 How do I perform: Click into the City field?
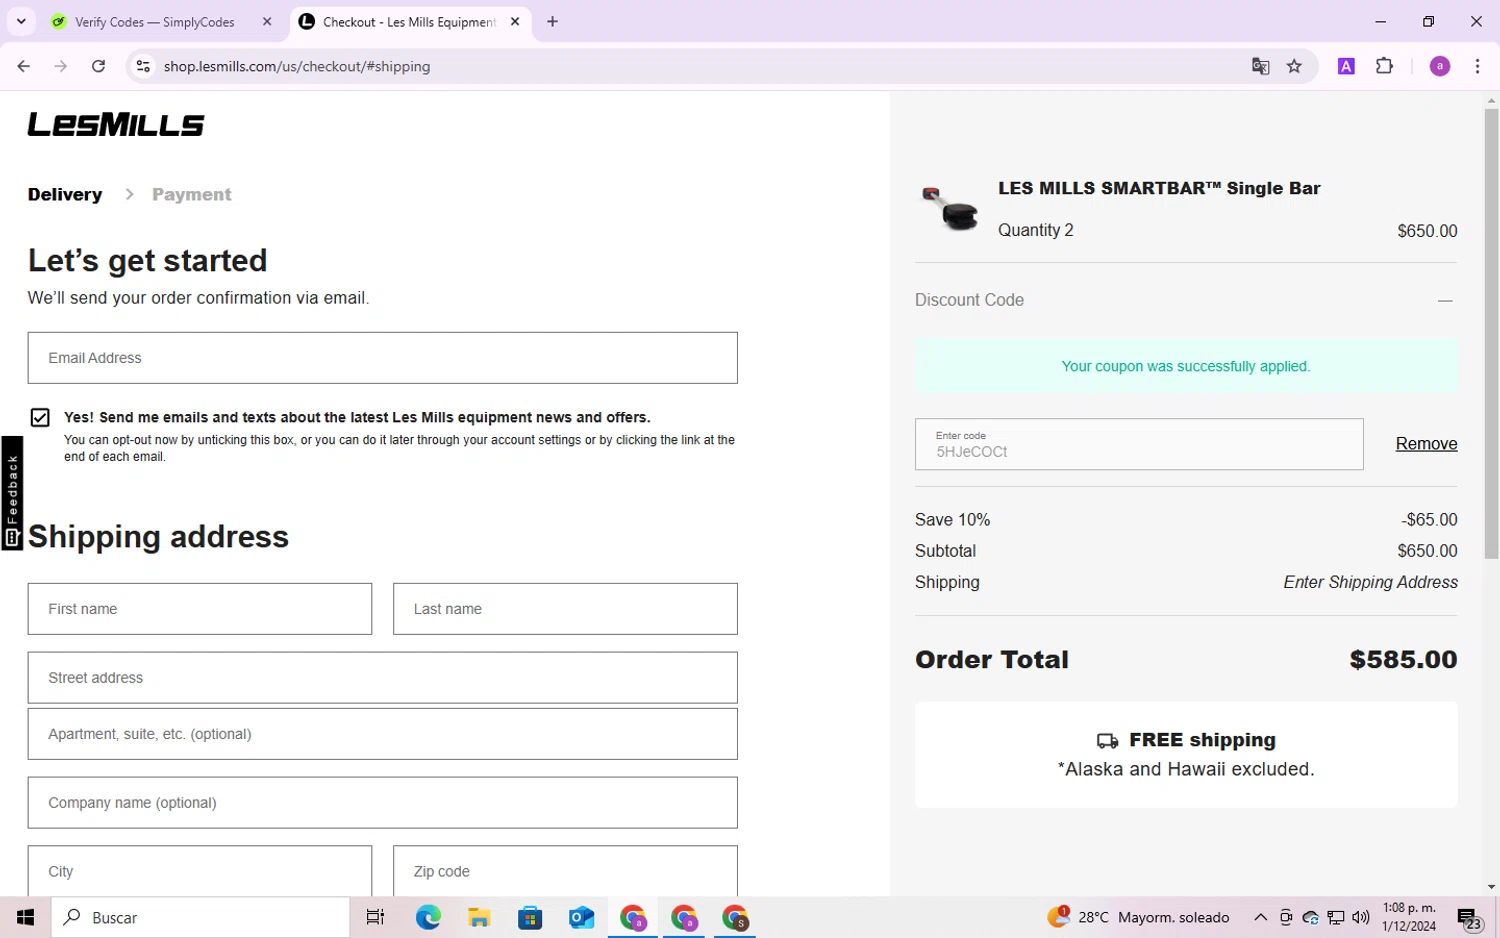coord(200,871)
